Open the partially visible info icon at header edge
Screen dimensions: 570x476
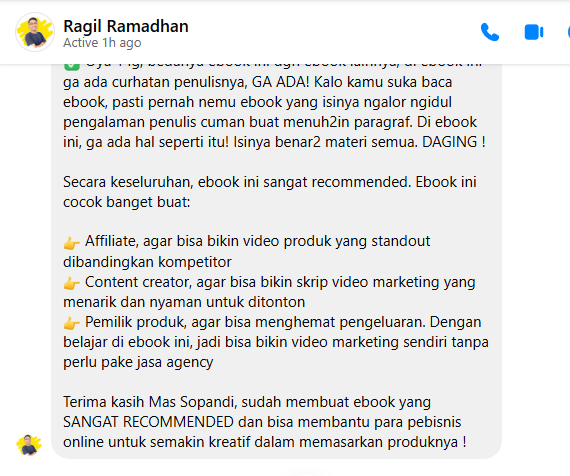pos(569,32)
